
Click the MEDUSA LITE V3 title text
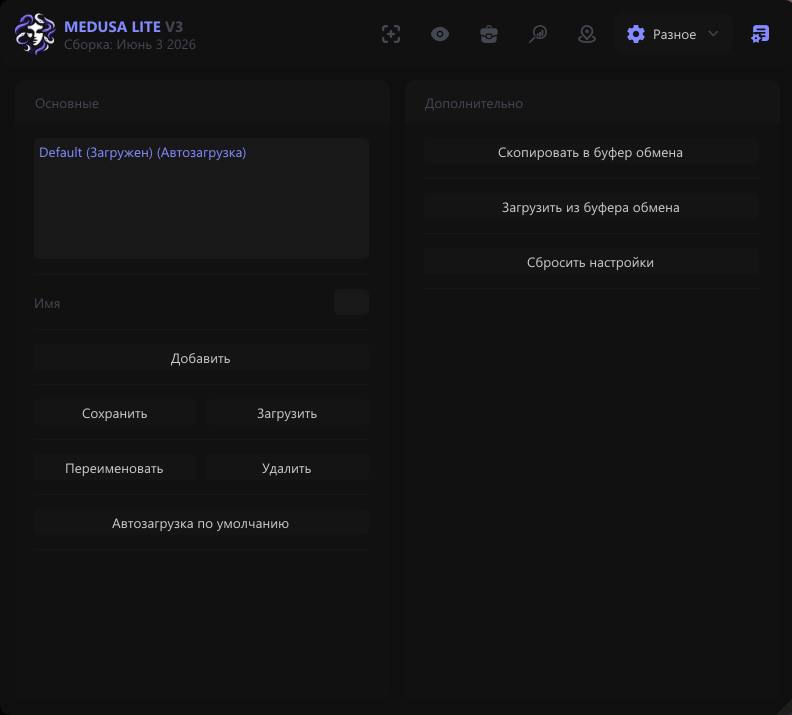tap(123, 26)
